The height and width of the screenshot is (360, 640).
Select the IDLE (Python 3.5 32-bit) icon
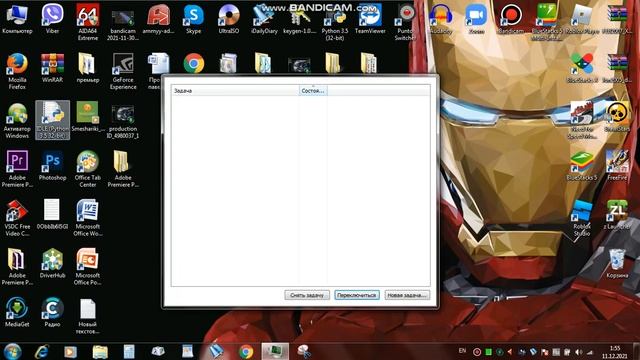pos(52,120)
